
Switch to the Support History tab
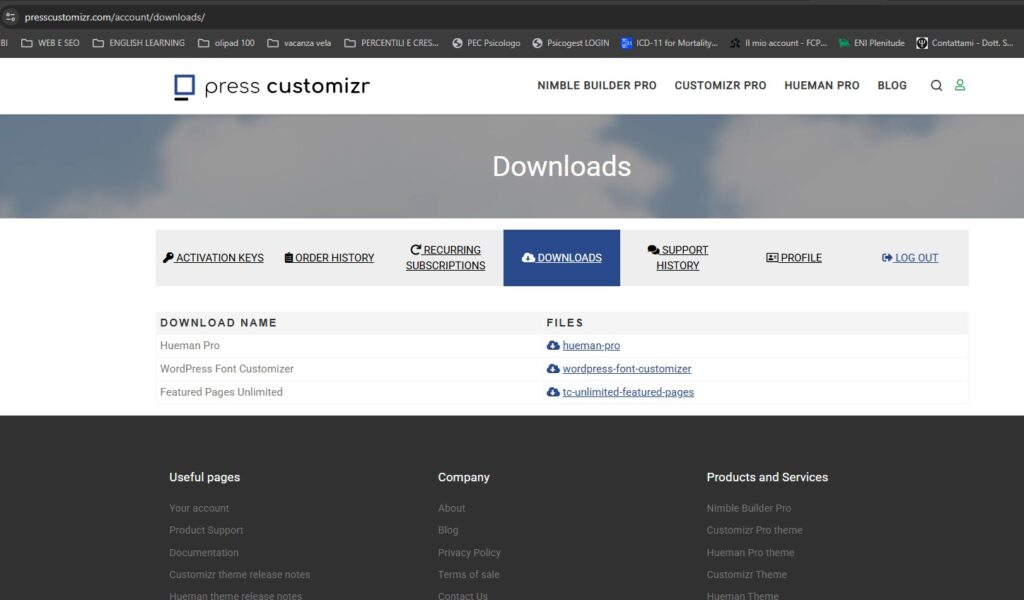click(x=678, y=258)
